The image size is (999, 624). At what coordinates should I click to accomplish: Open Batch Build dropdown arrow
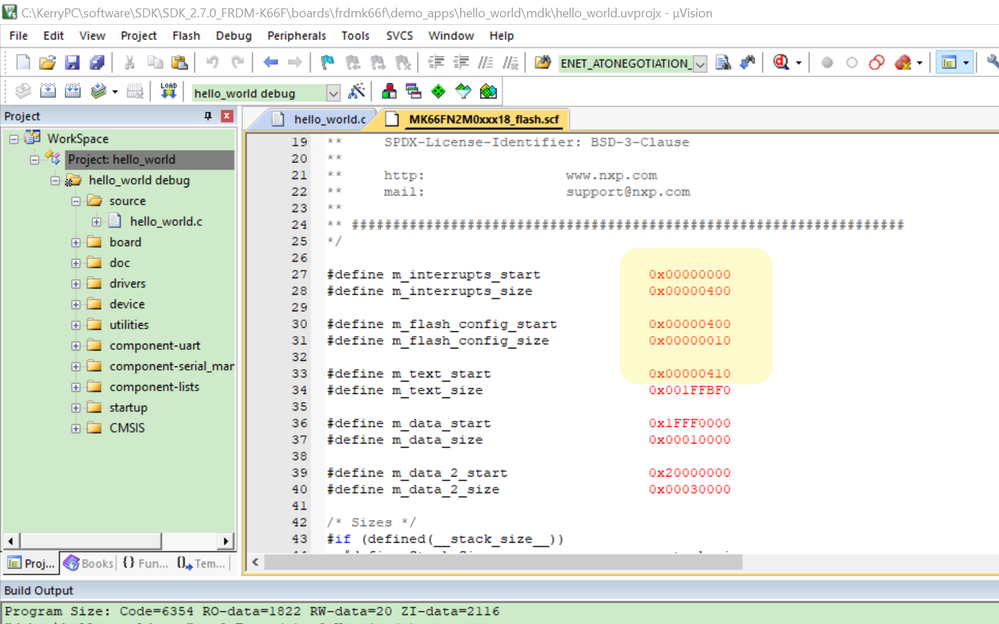click(x=115, y=92)
